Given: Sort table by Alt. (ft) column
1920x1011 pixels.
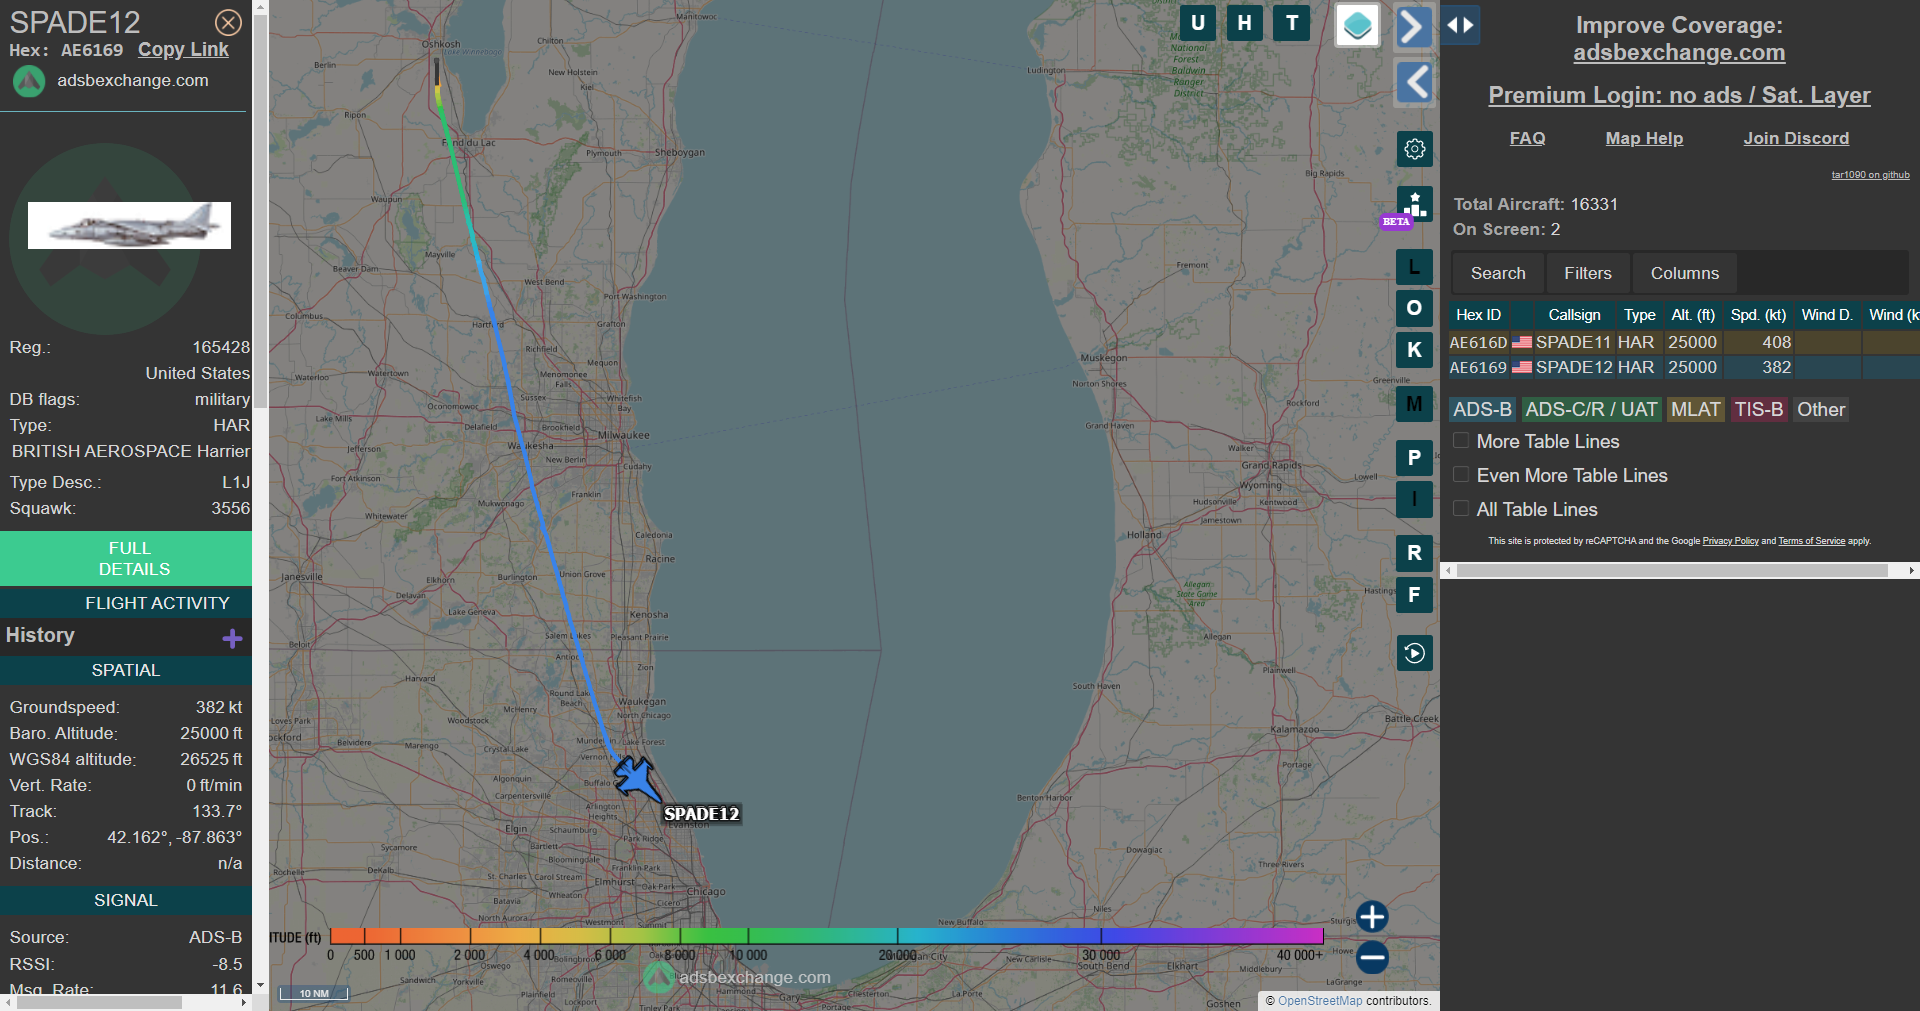Looking at the screenshot, I should (x=1693, y=315).
